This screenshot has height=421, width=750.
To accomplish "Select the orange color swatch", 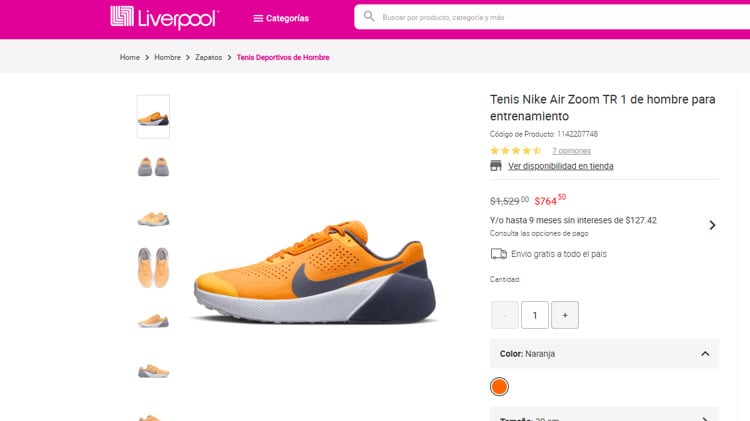I will point(499,387).
